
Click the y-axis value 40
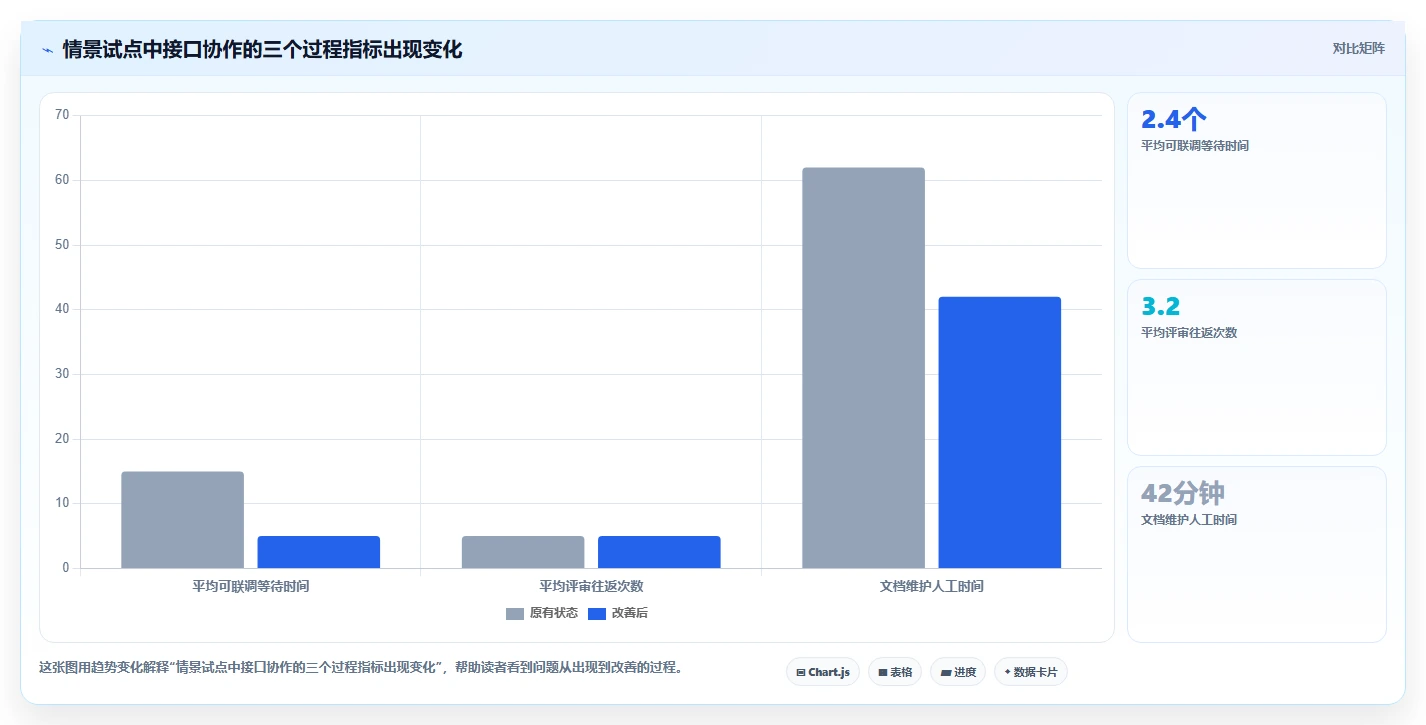[x=62, y=309]
